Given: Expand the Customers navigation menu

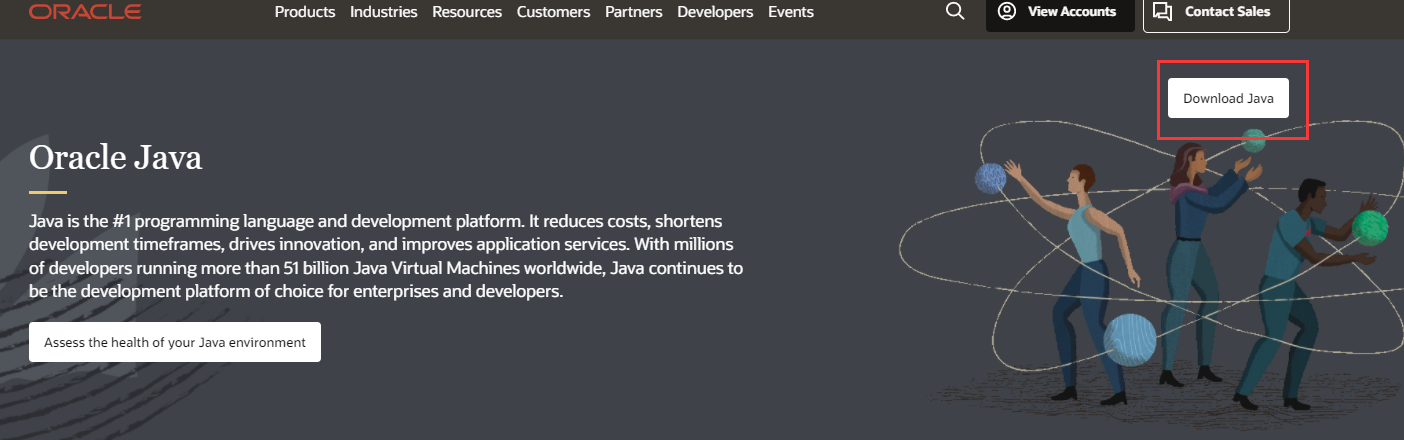Looking at the screenshot, I should click(x=553, y=12).
